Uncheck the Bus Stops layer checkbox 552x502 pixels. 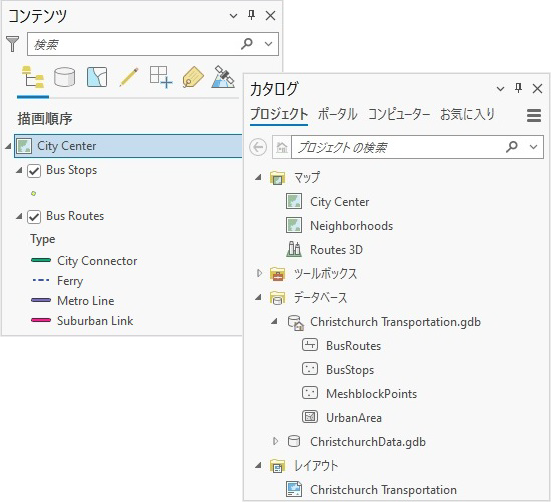[34, 171]
